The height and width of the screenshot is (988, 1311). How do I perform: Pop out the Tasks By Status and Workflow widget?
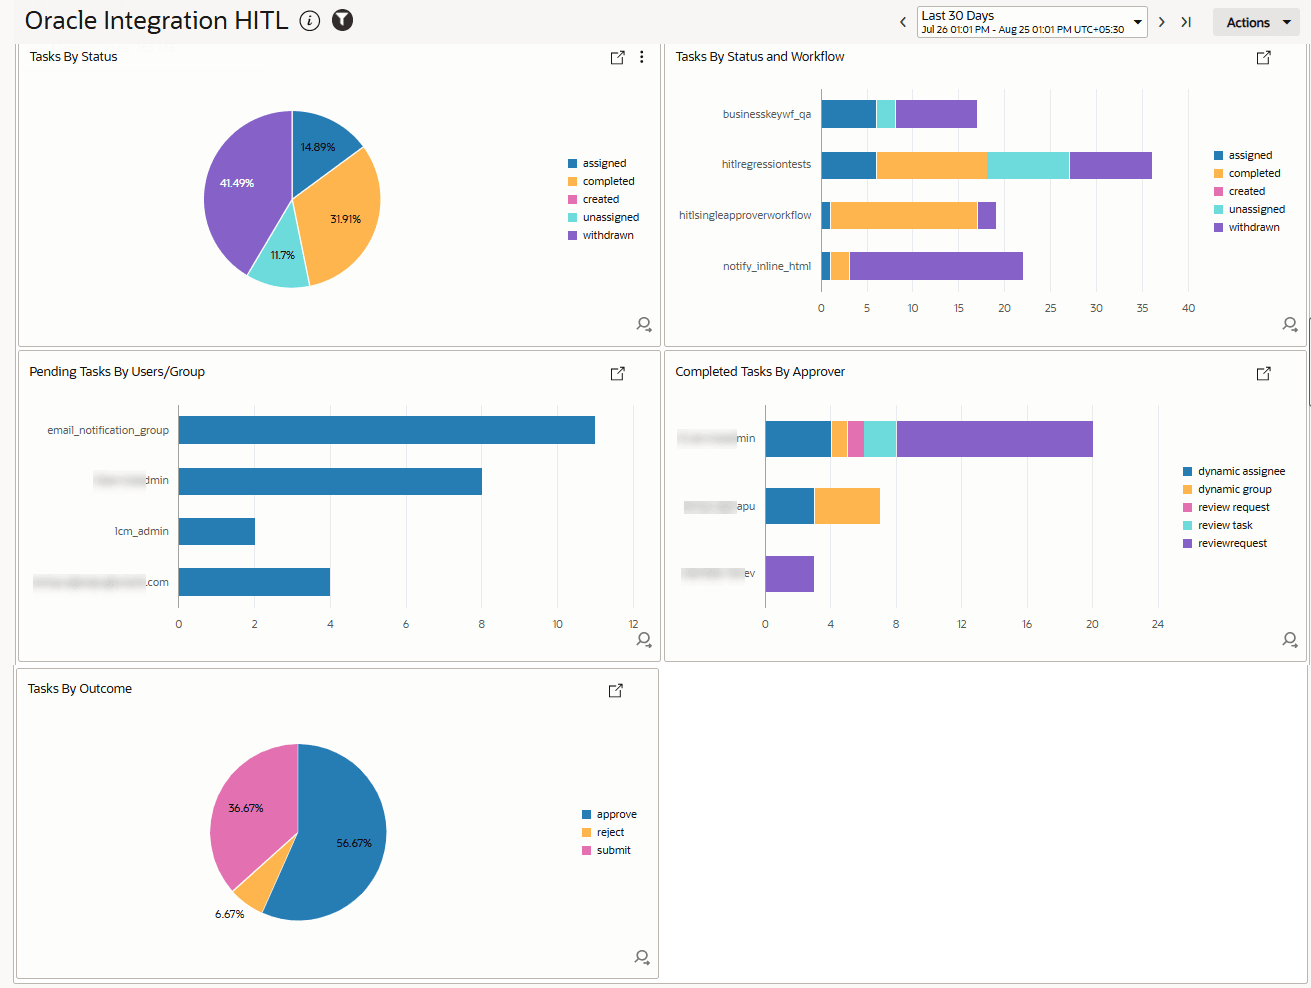pos(1264,58)
